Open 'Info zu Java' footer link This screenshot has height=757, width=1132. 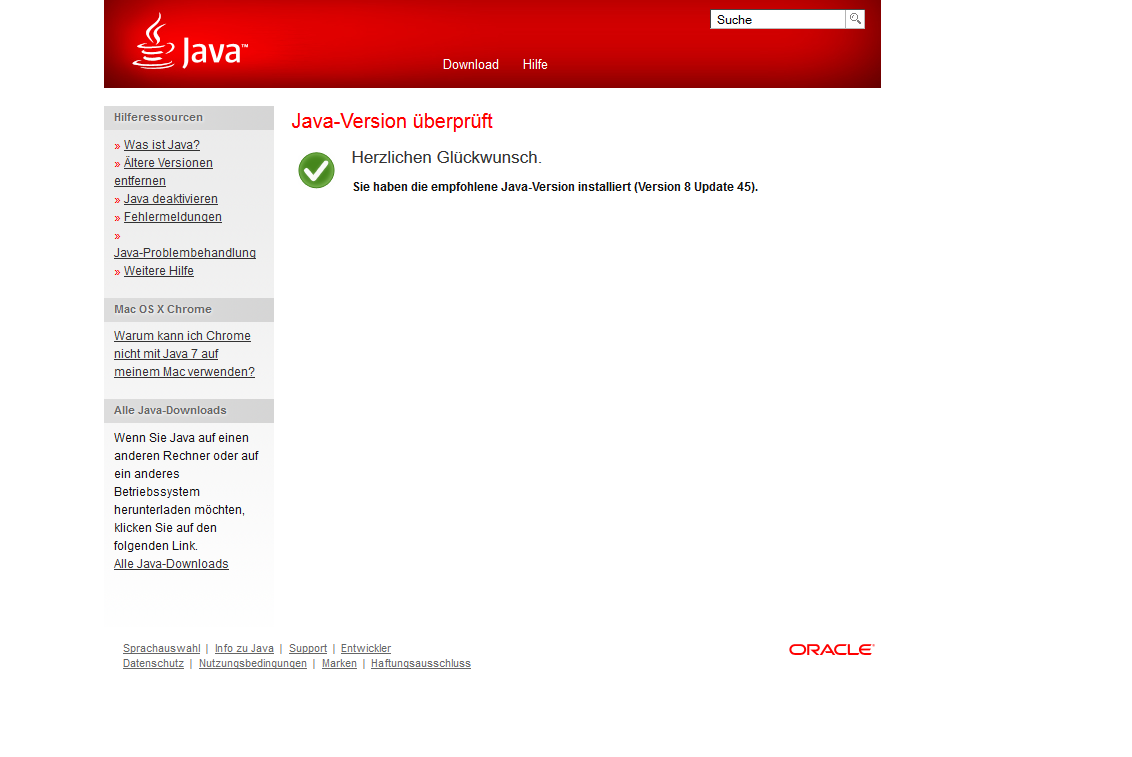pos(244,649)
